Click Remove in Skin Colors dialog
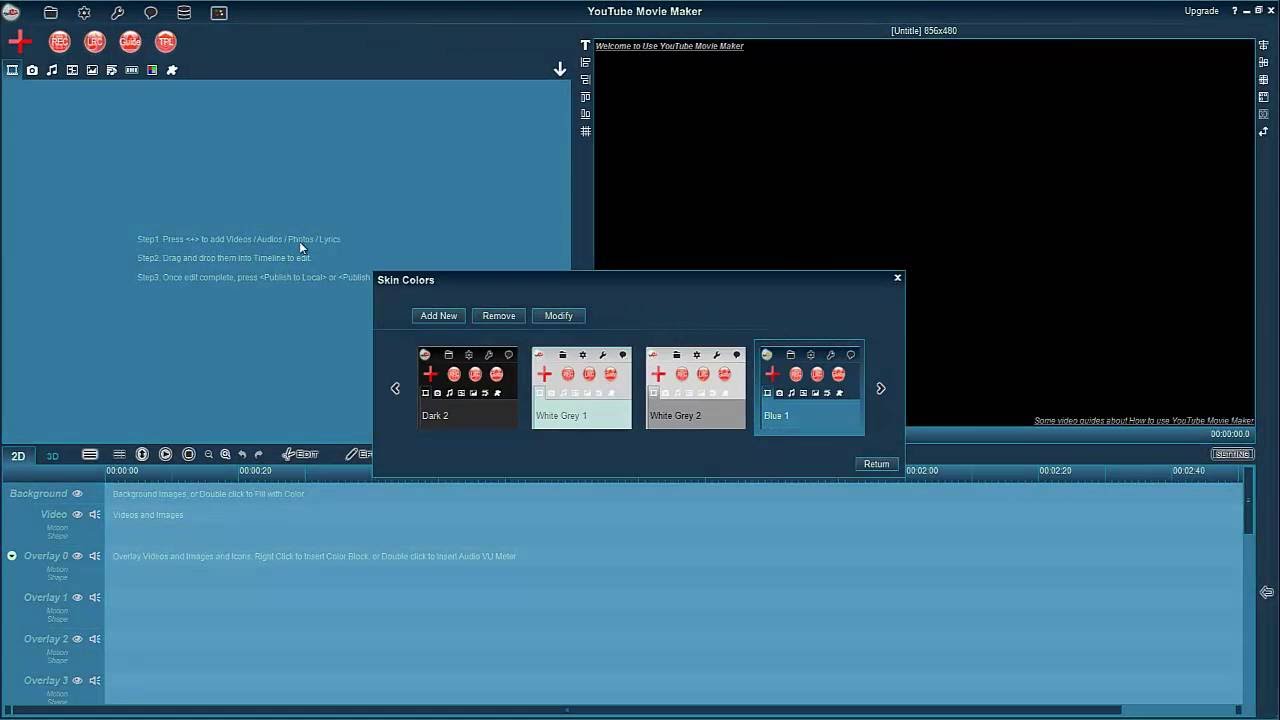The width and height of the screenshot is (1280, 720). 499,316
